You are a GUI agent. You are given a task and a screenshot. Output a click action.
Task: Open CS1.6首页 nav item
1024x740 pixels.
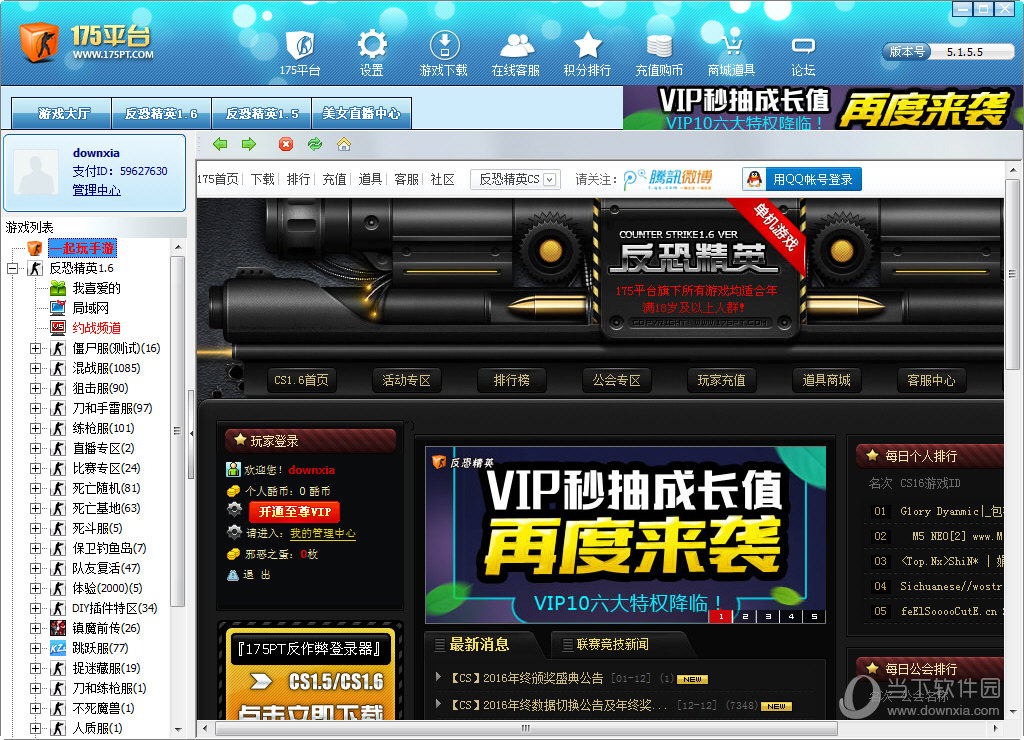(302, 380)
